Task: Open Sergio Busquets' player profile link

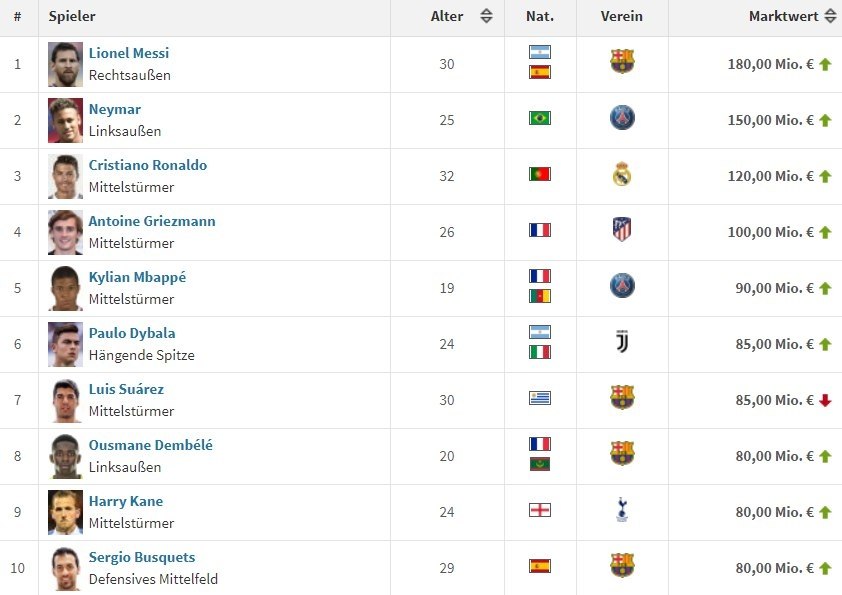Action: point(142,557)
